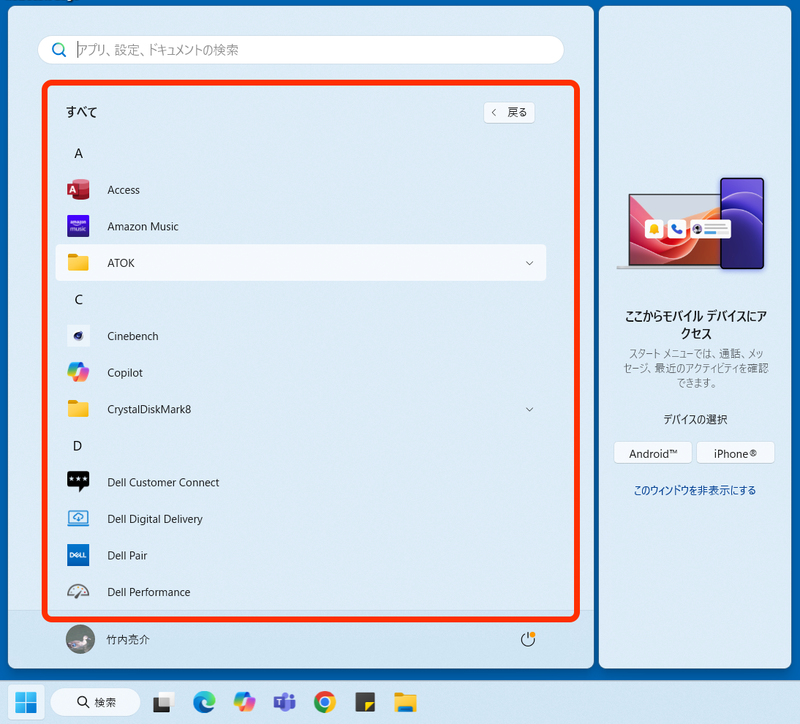Viewport: 800px width, 724px height.
Task: Open Dell Customer Connect icon
Action: [78, 482]
